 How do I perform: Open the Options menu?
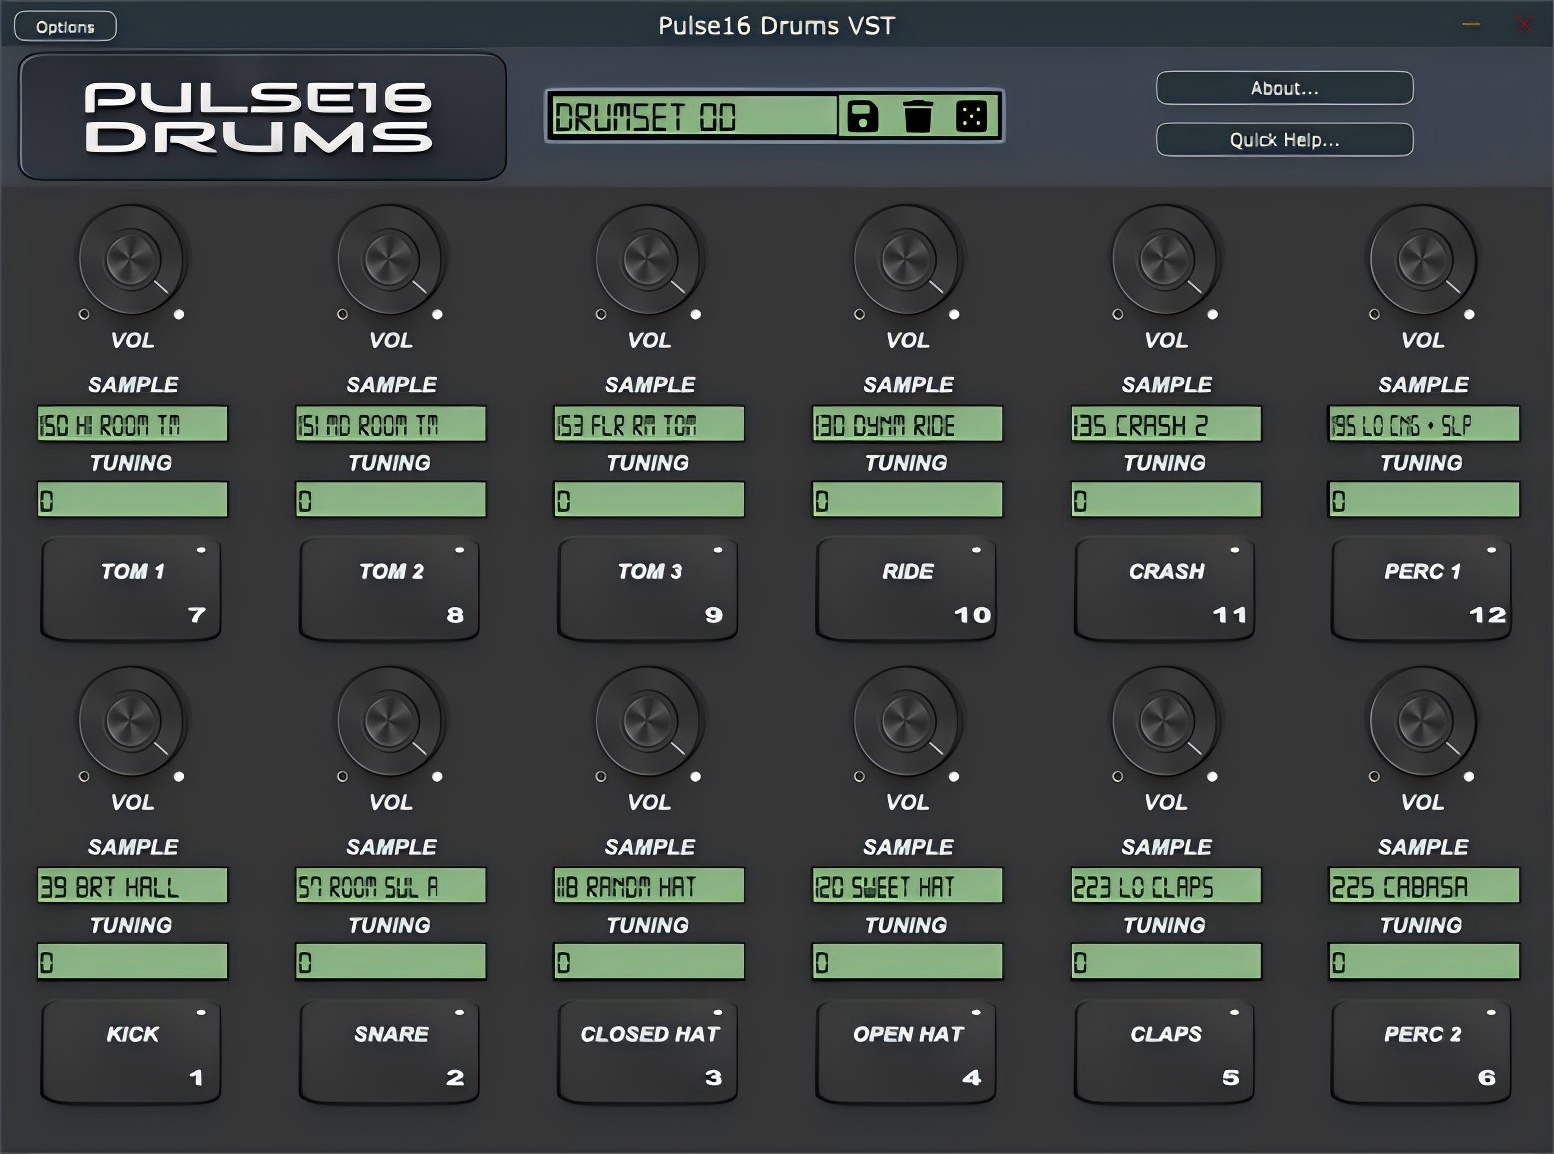[65, 26]
